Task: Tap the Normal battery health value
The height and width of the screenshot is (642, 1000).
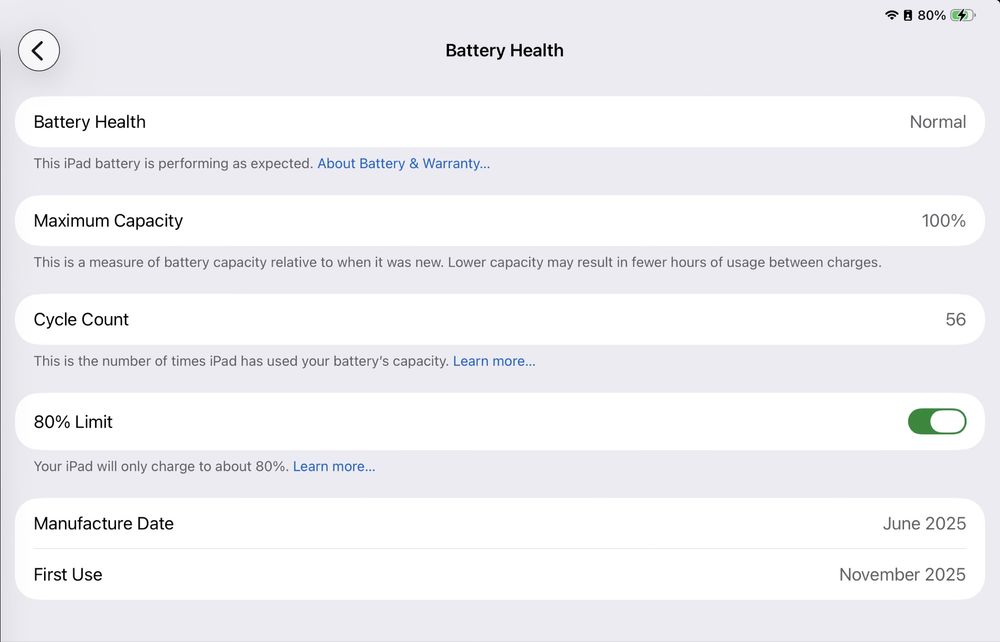Action: (x=937, y=122)
